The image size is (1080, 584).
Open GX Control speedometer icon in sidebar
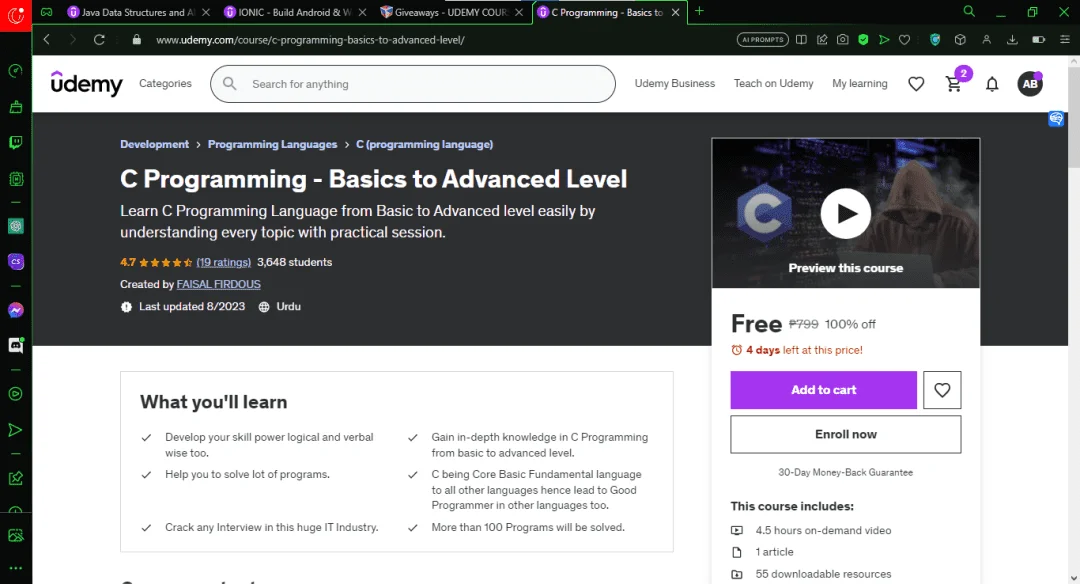point(15,71)
